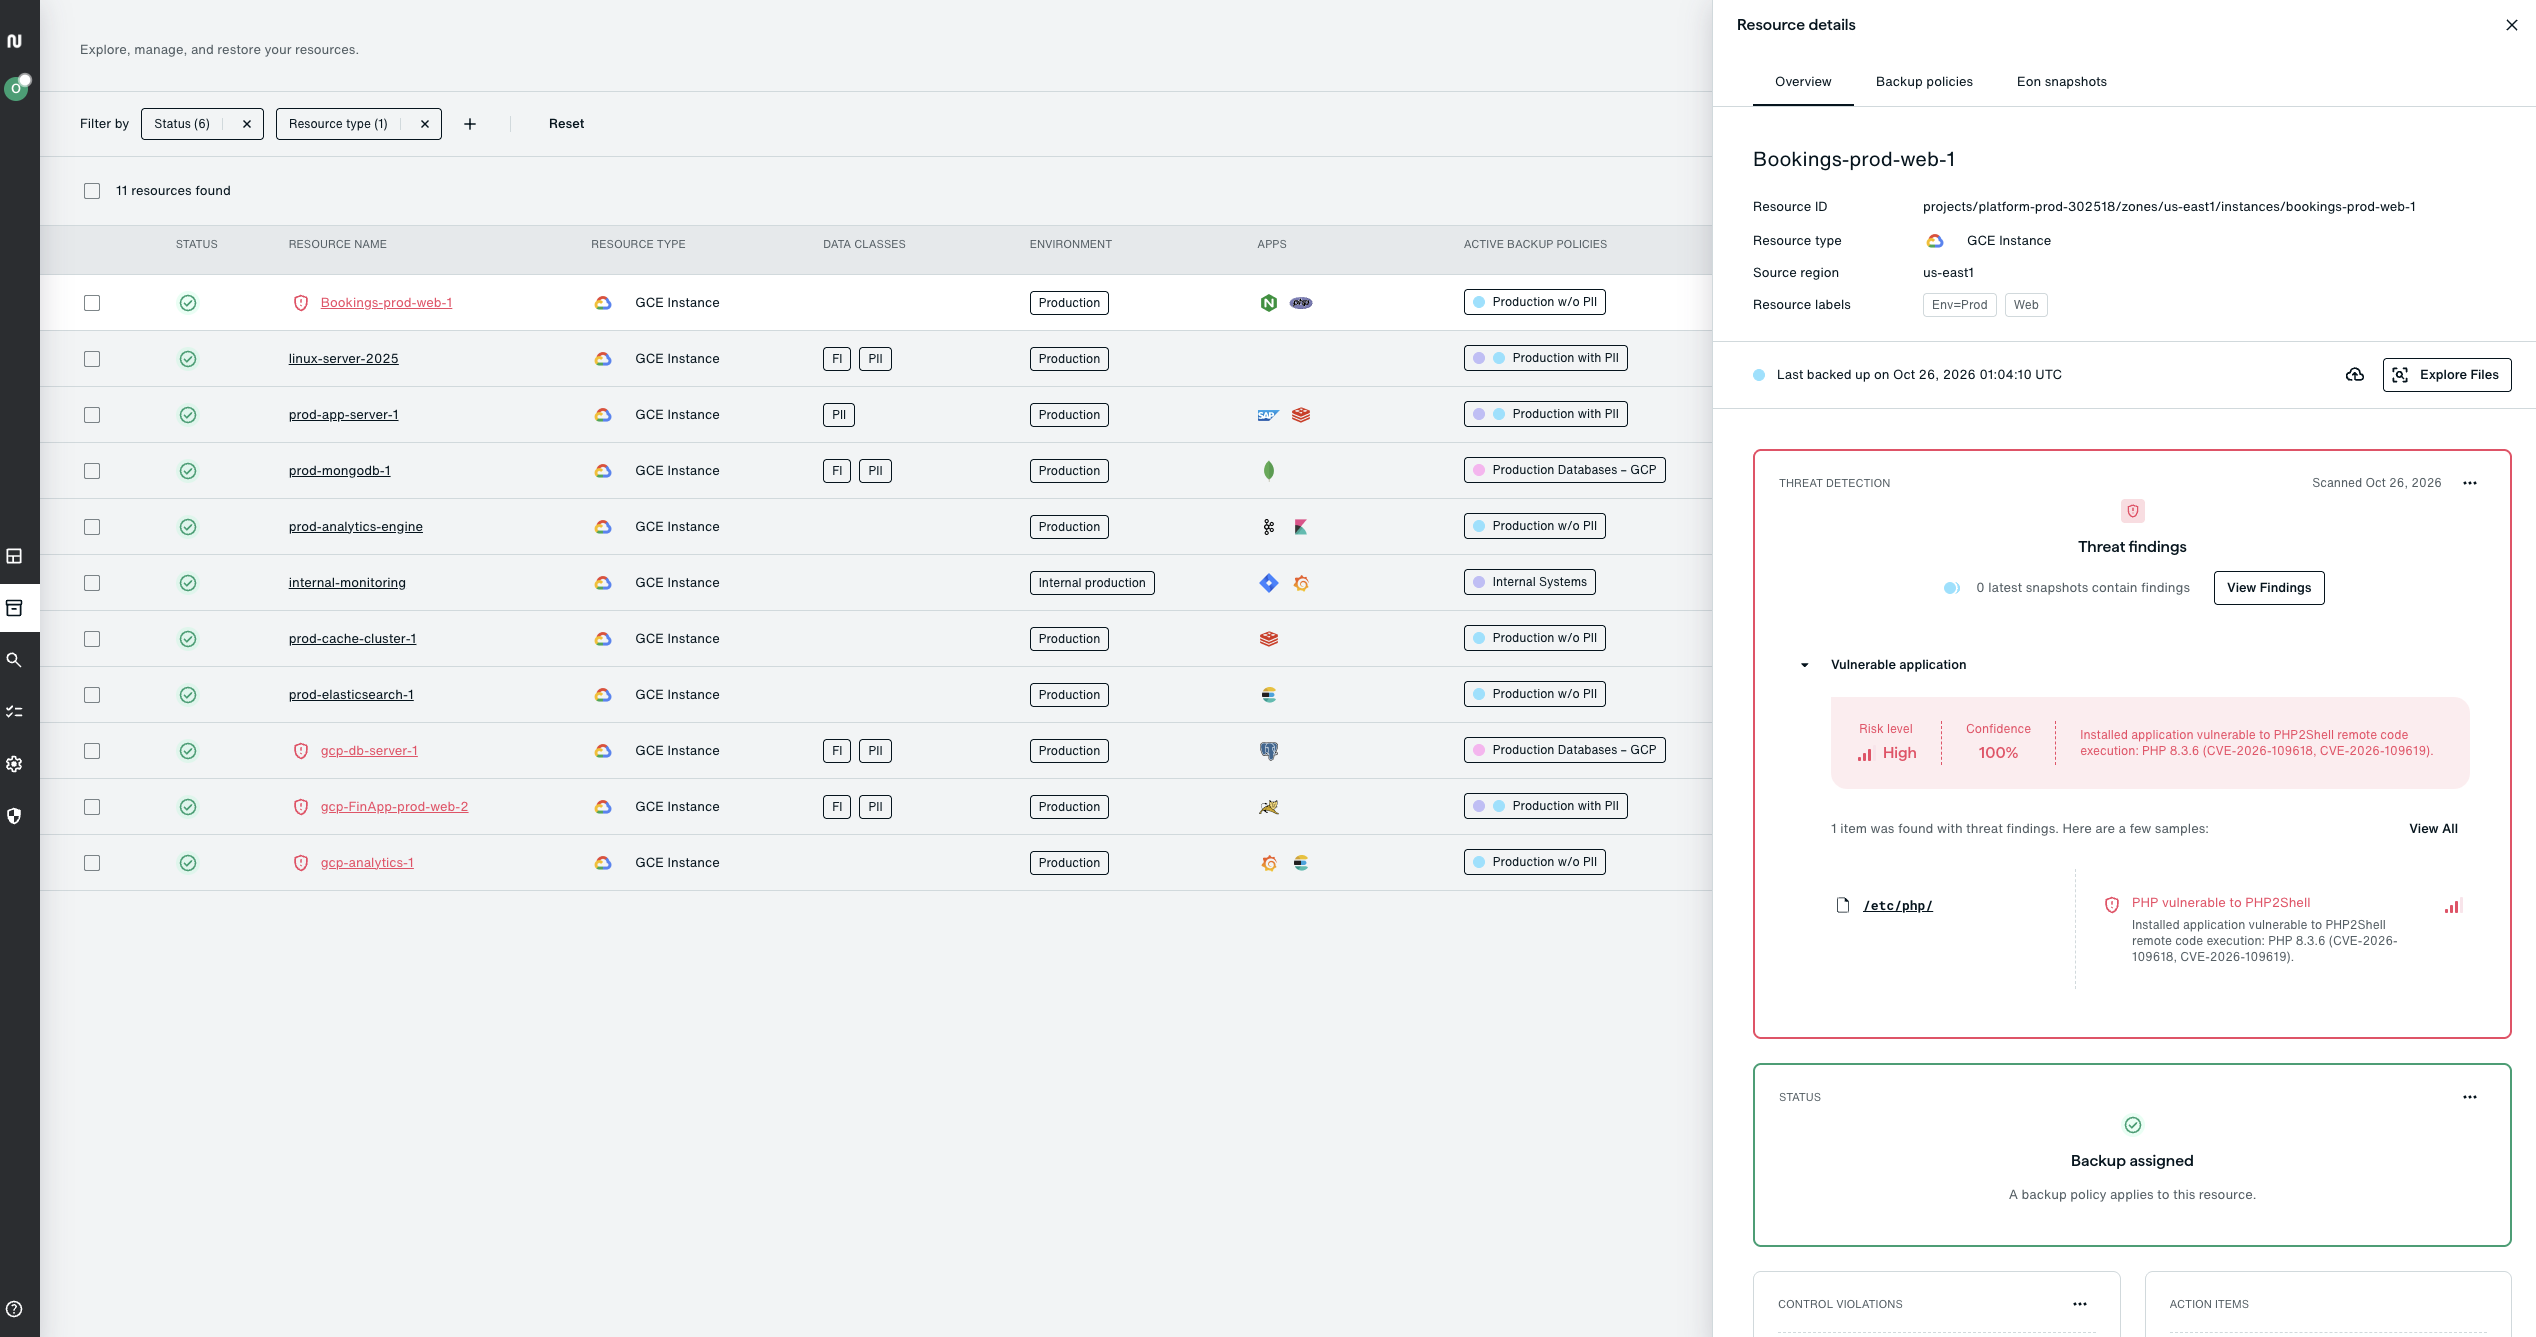Open the Control Violations card options menu
The image size is (2536, 1337).
click(2080, 1304)
